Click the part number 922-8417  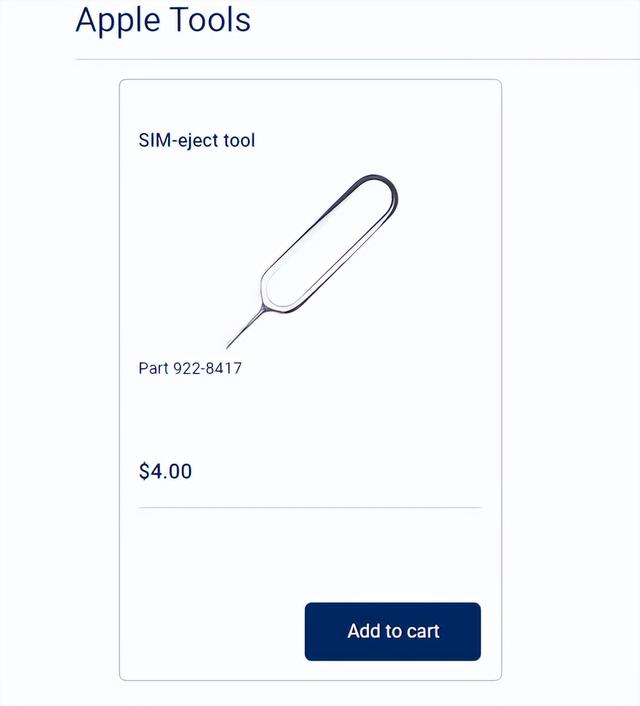[208, 368]
